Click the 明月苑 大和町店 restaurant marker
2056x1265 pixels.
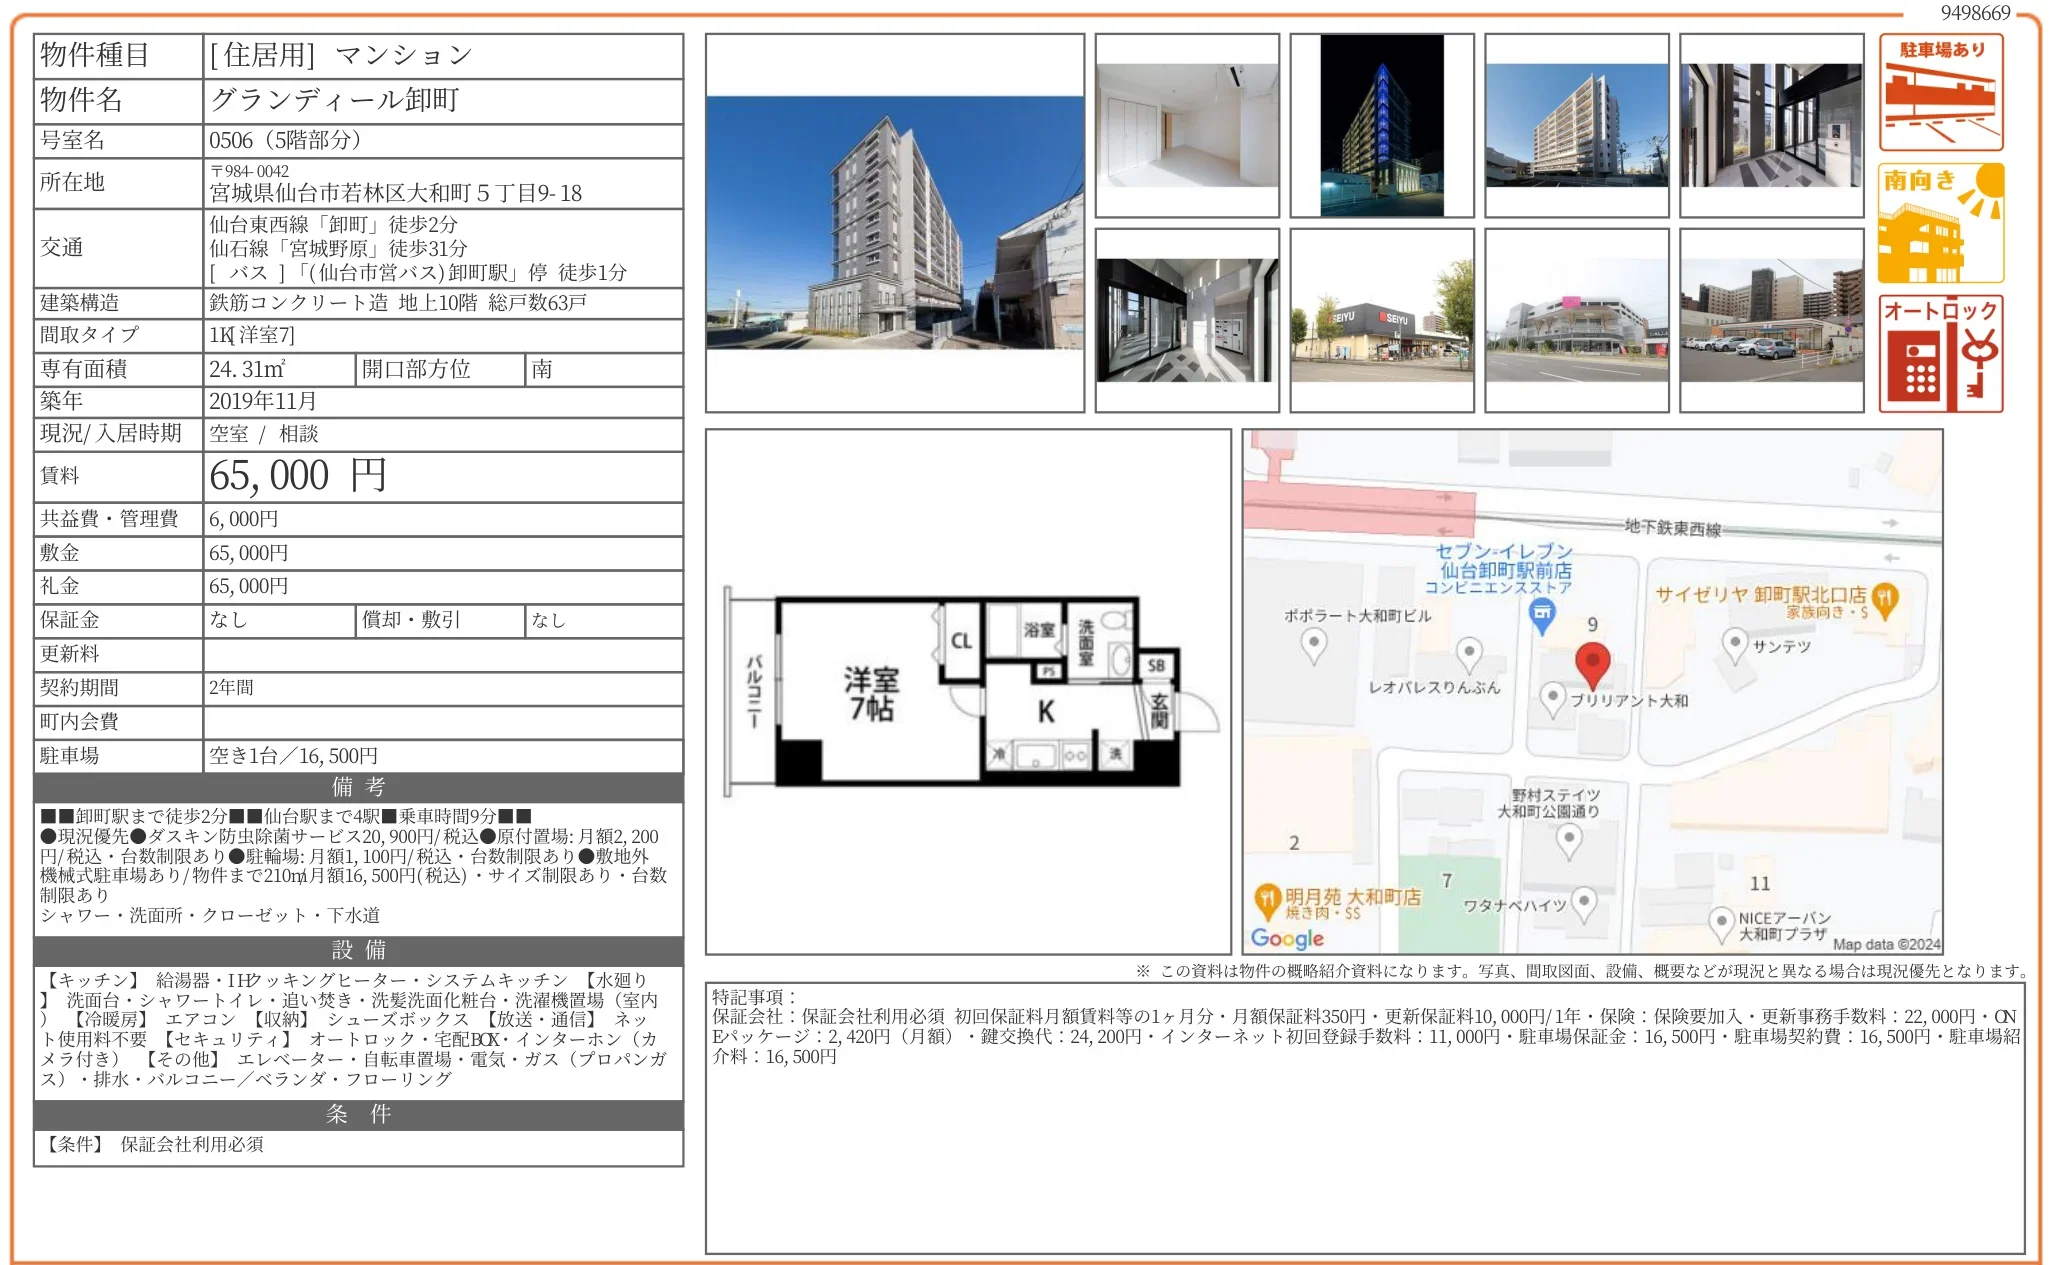(1267, 901)
